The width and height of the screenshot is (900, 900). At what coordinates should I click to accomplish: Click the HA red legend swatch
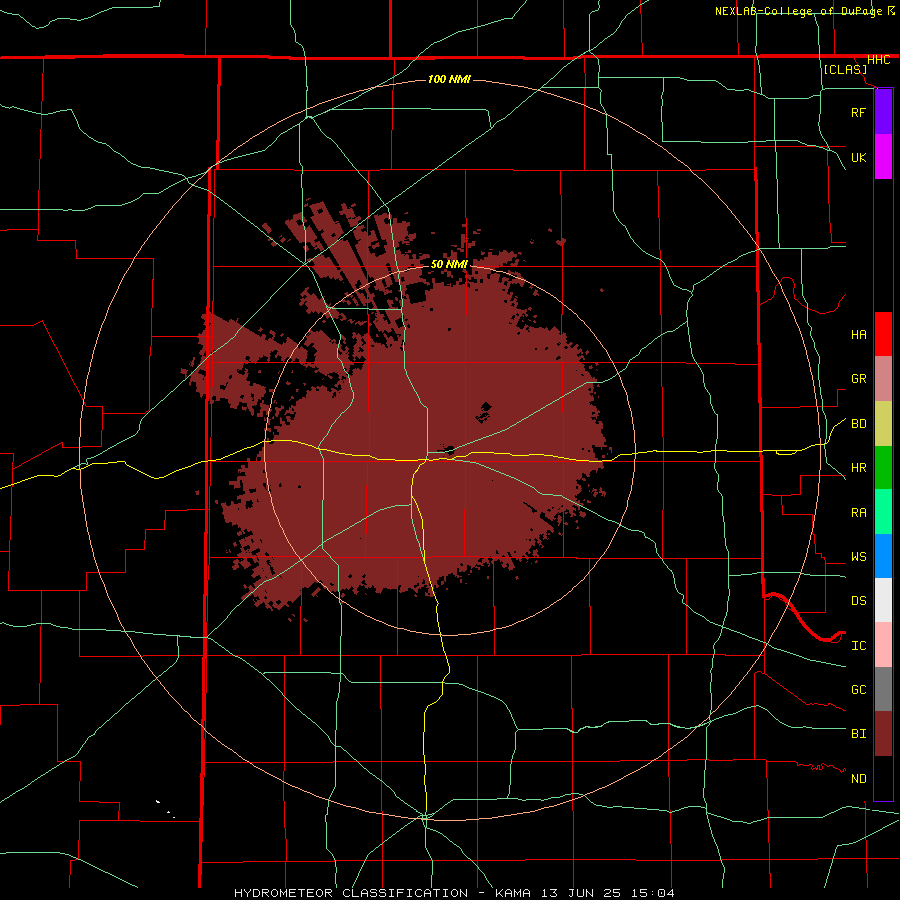point(883,334)
